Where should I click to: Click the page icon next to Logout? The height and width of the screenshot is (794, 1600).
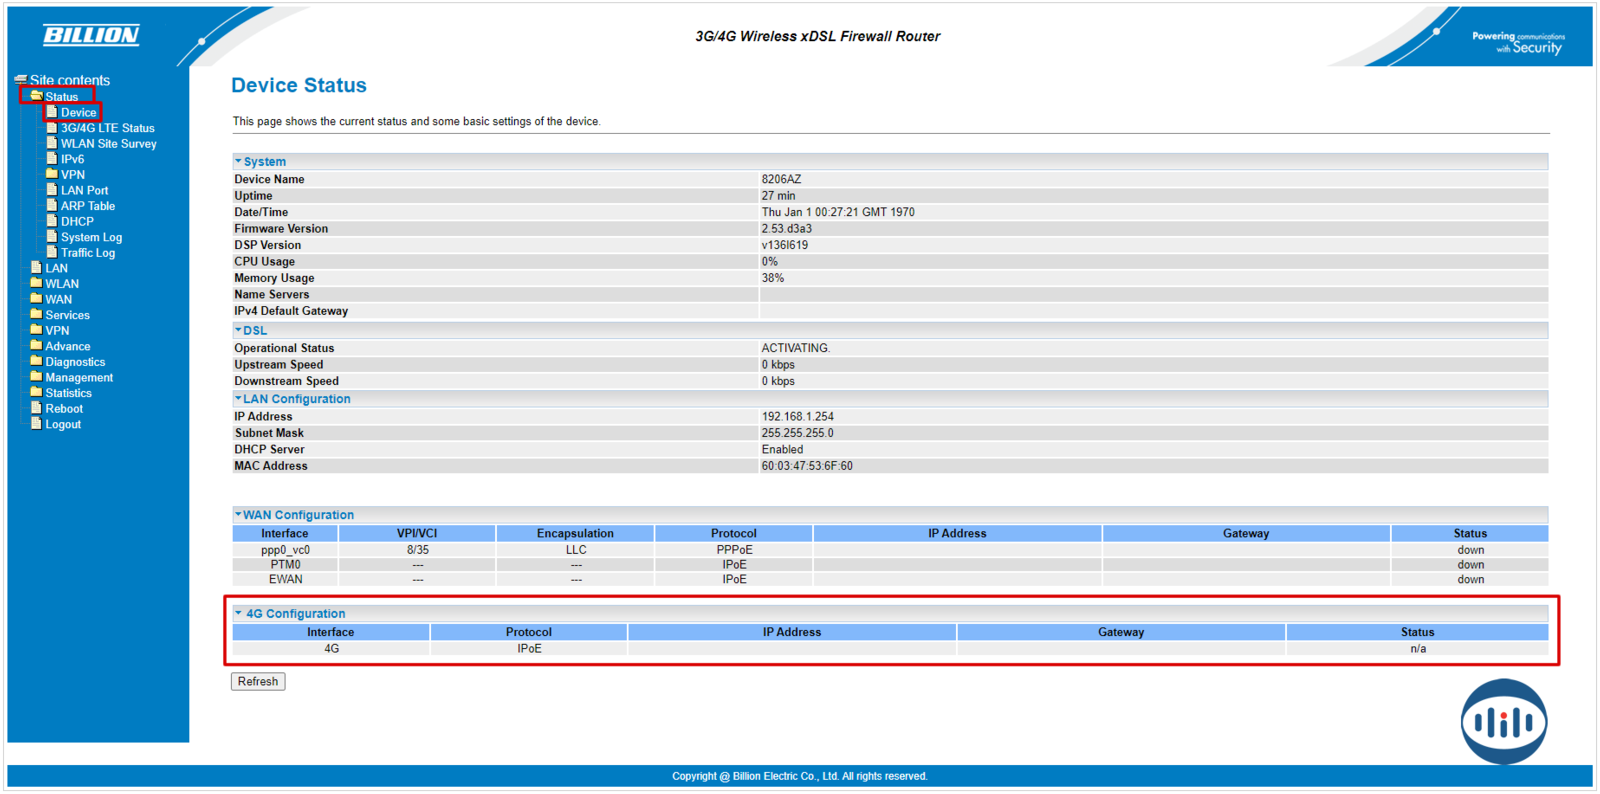tap(36, 424)
